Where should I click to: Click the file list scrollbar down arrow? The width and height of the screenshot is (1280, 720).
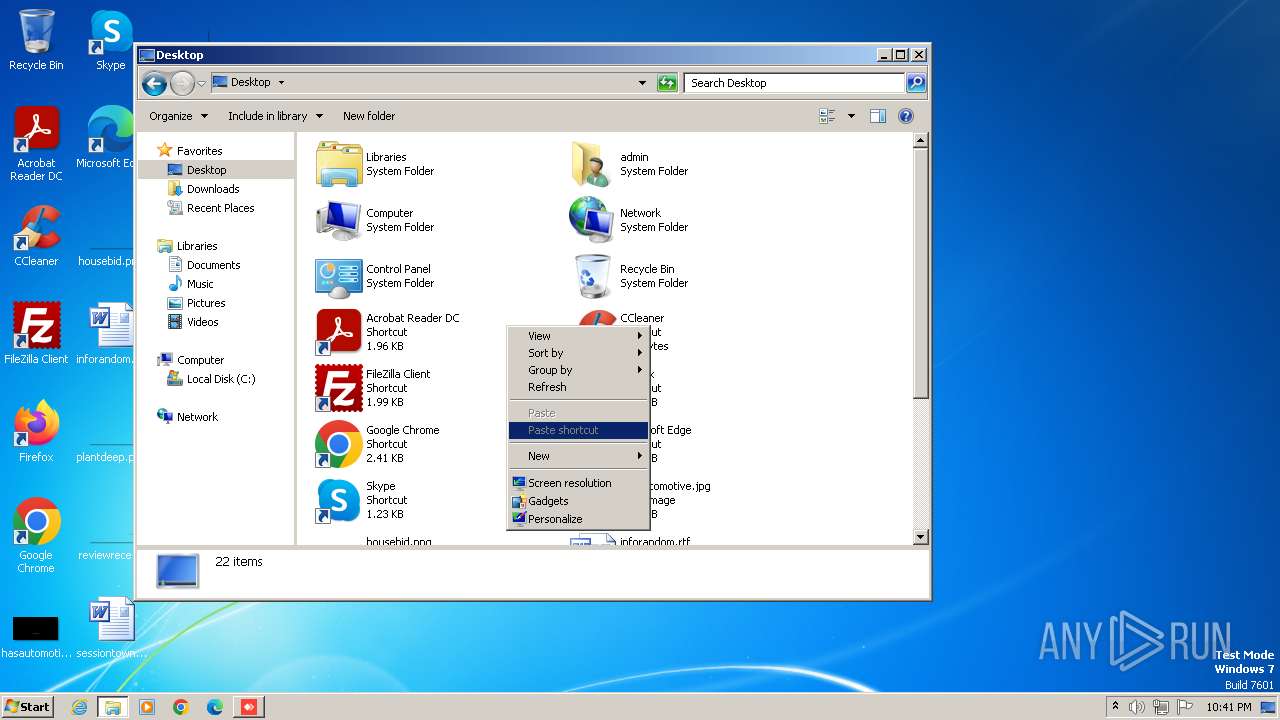921,537
